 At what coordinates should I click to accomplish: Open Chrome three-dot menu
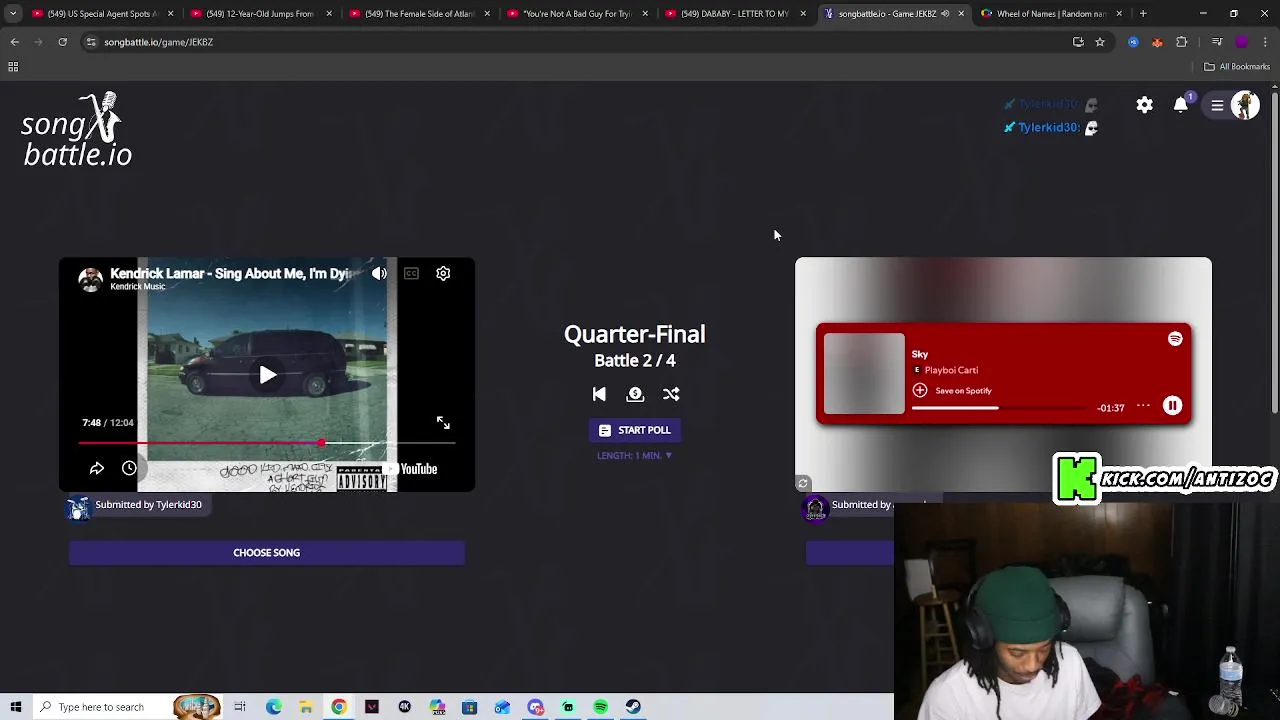(x=1266, y=42)
